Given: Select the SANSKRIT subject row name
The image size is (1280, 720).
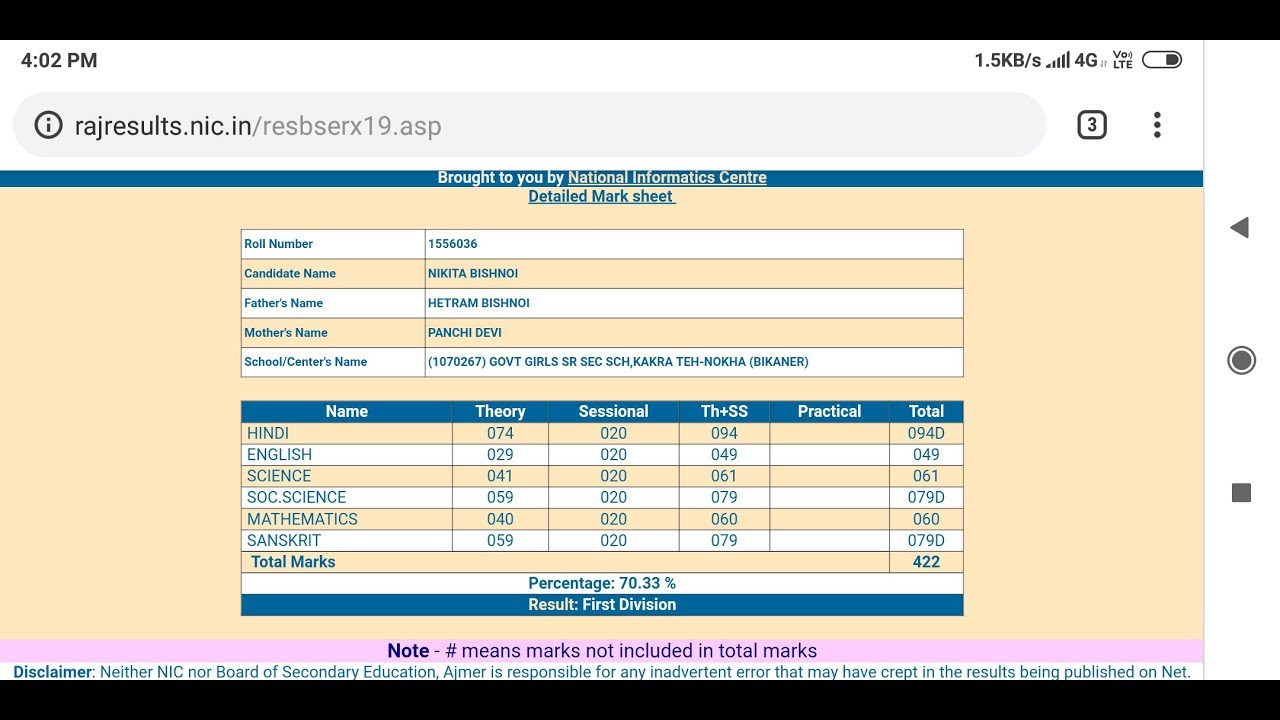Looking at the screenshot, I should pyautogui.click(x=284, y=540).
